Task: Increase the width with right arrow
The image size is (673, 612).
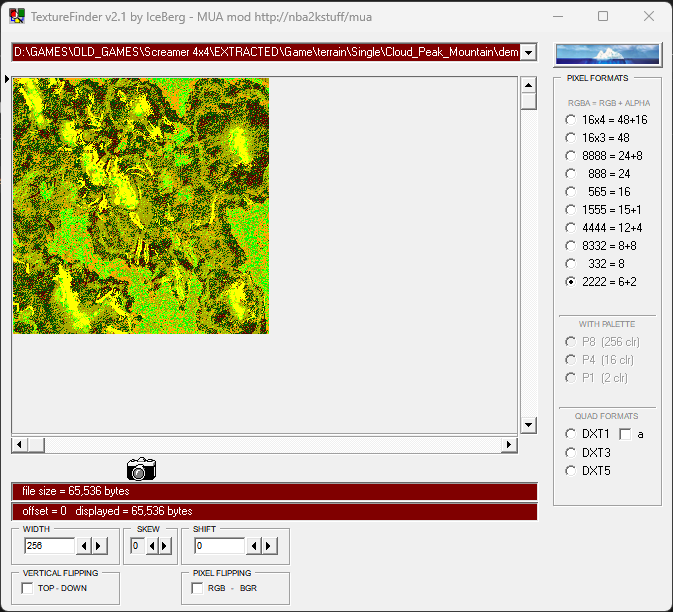Action: pos(99,546)
